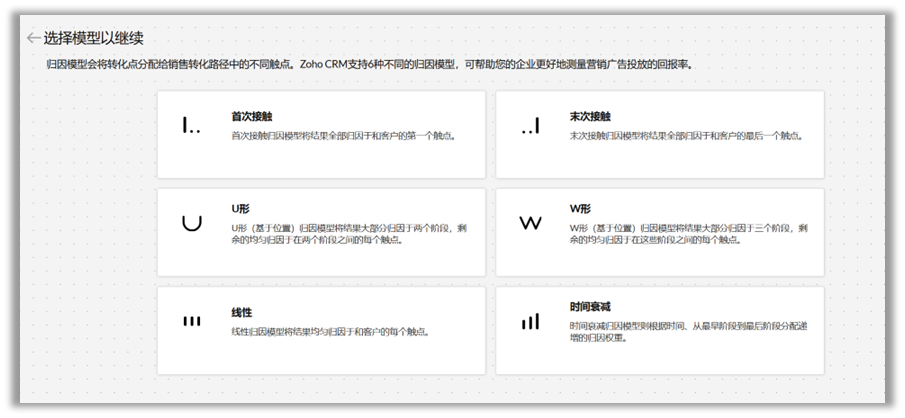
Task: 点击W形模型图标
Action: (530, 223)
